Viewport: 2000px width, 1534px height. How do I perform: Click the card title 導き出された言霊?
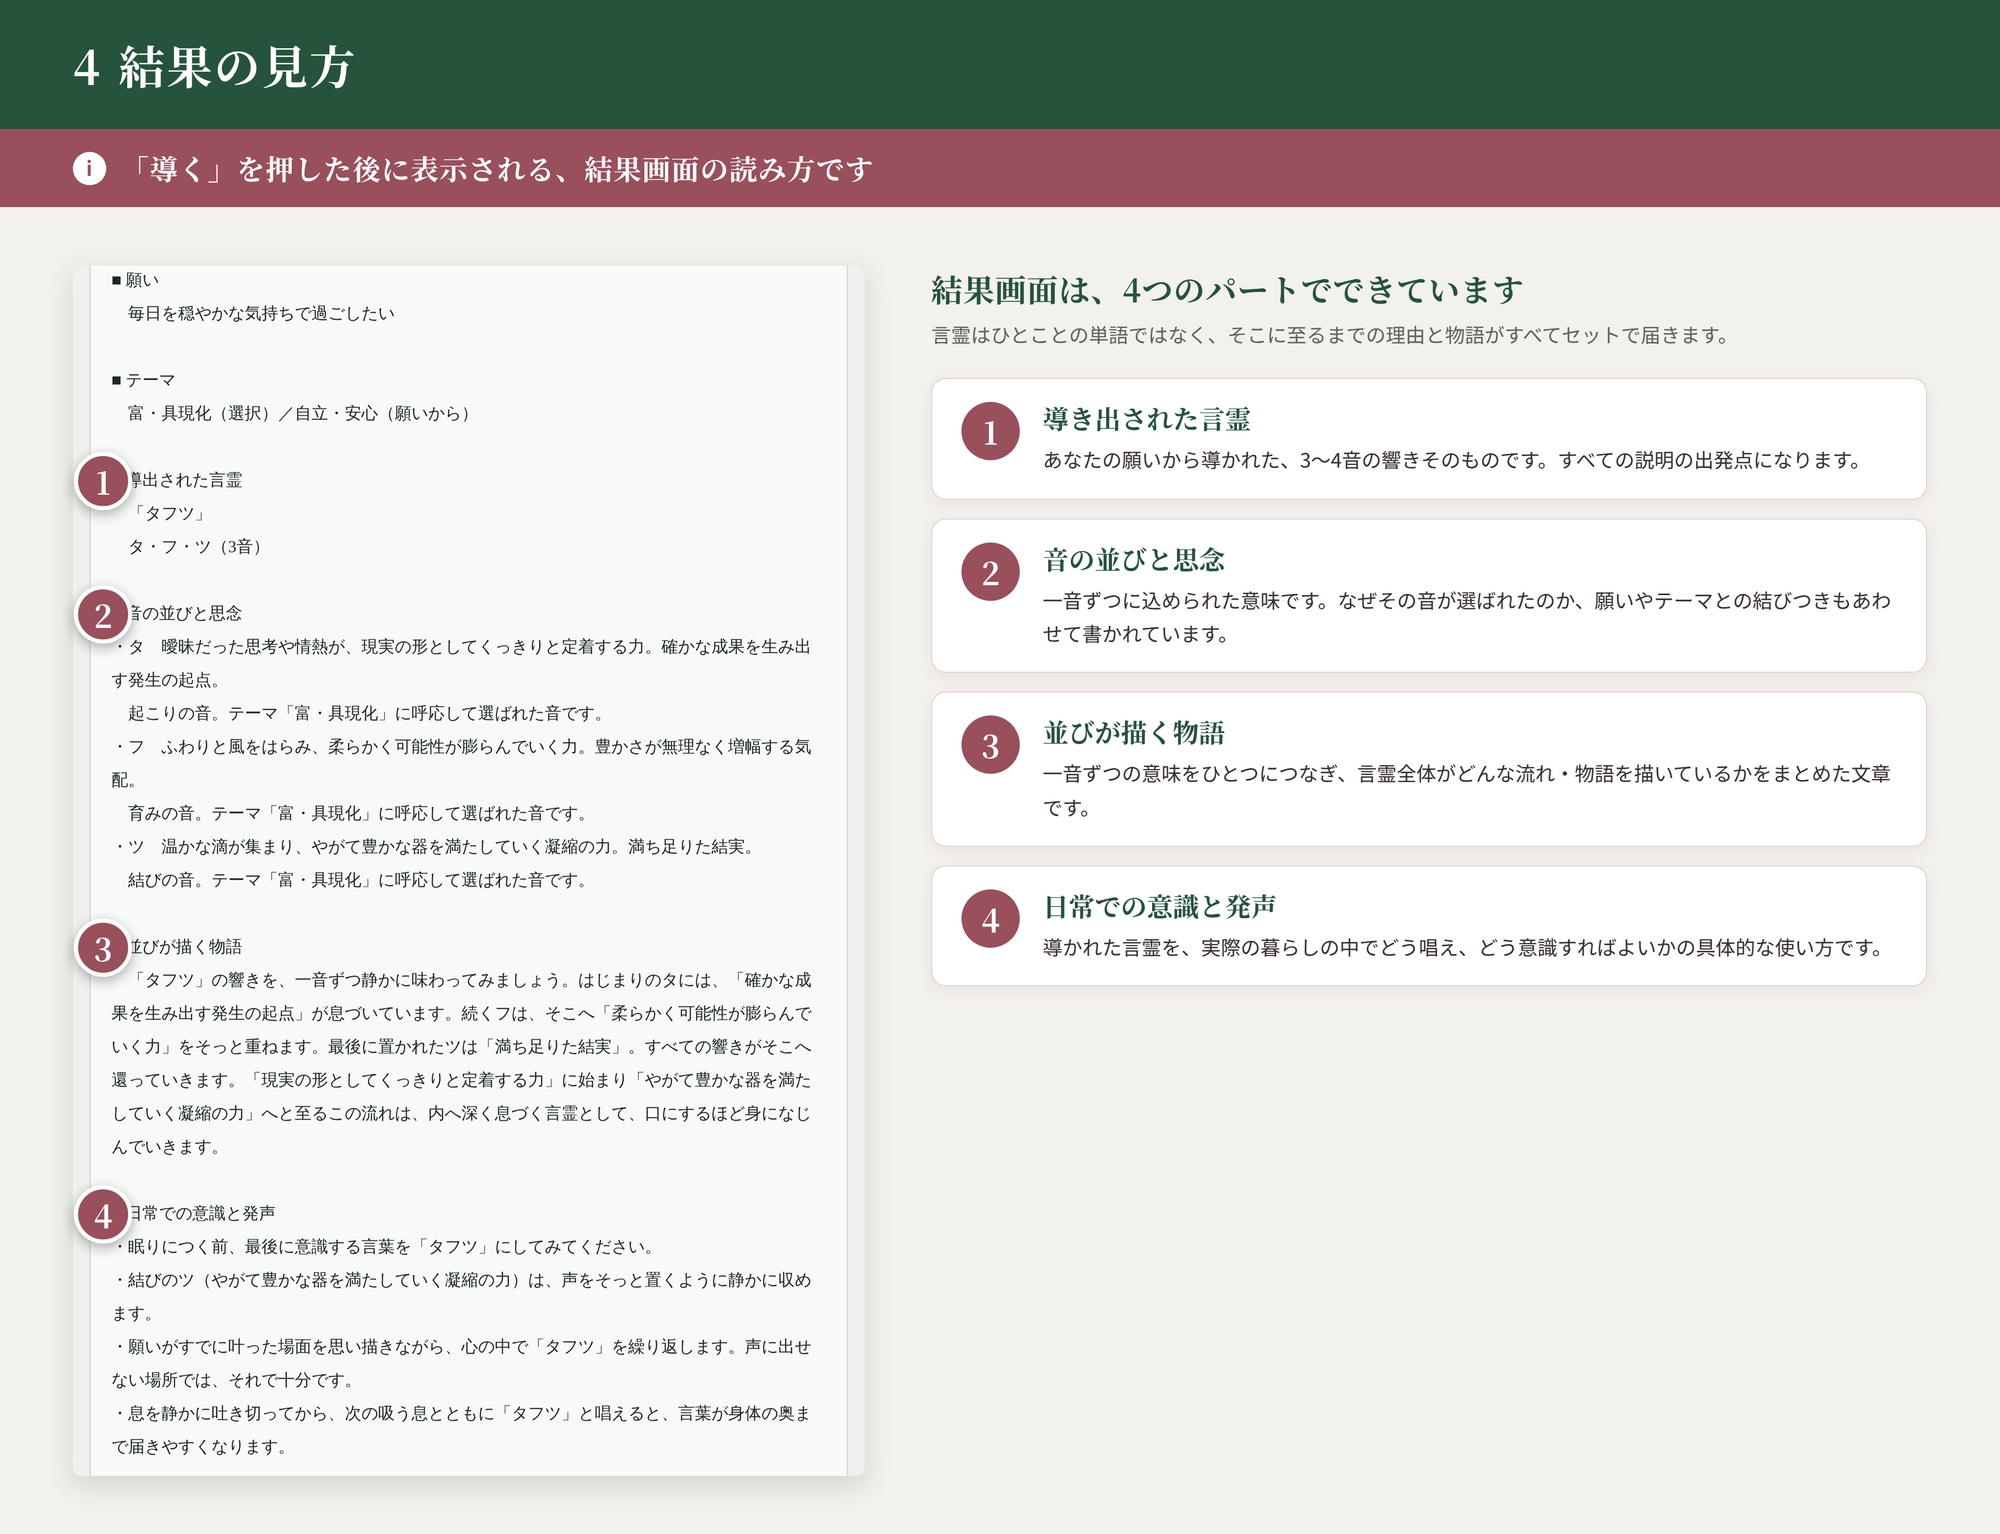click(x=1146, y=419)
